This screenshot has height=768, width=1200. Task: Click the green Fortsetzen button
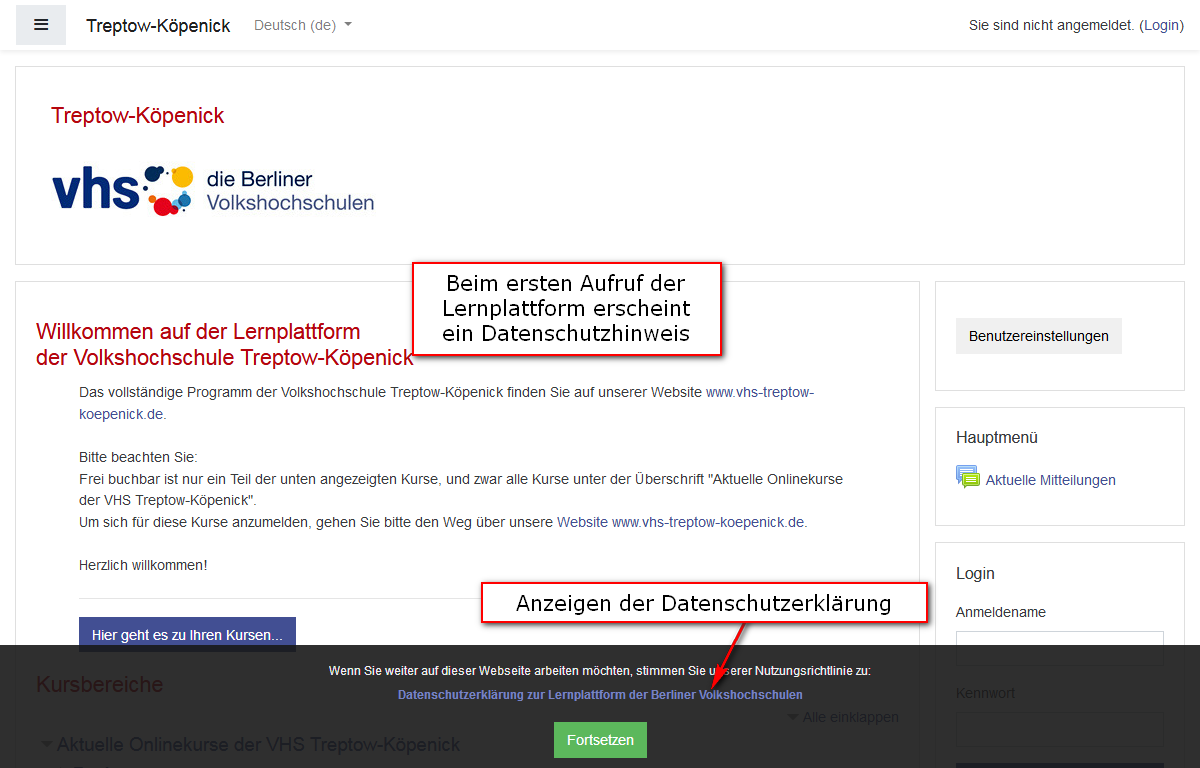pos(600,740)
